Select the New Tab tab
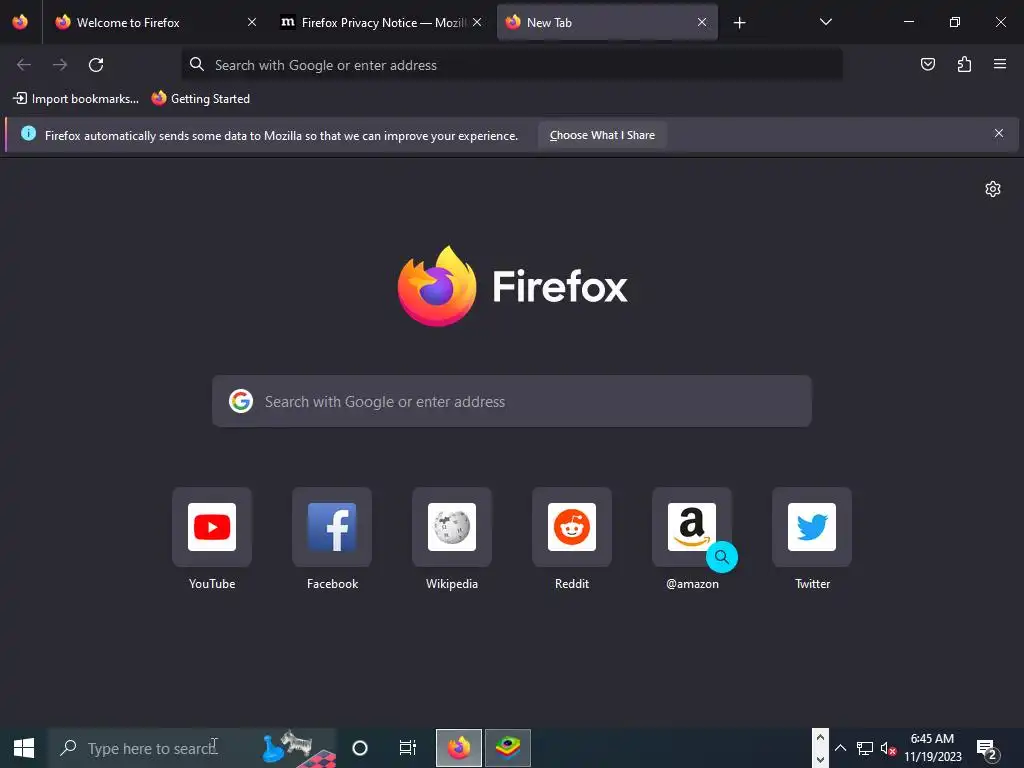 (607, 22)
